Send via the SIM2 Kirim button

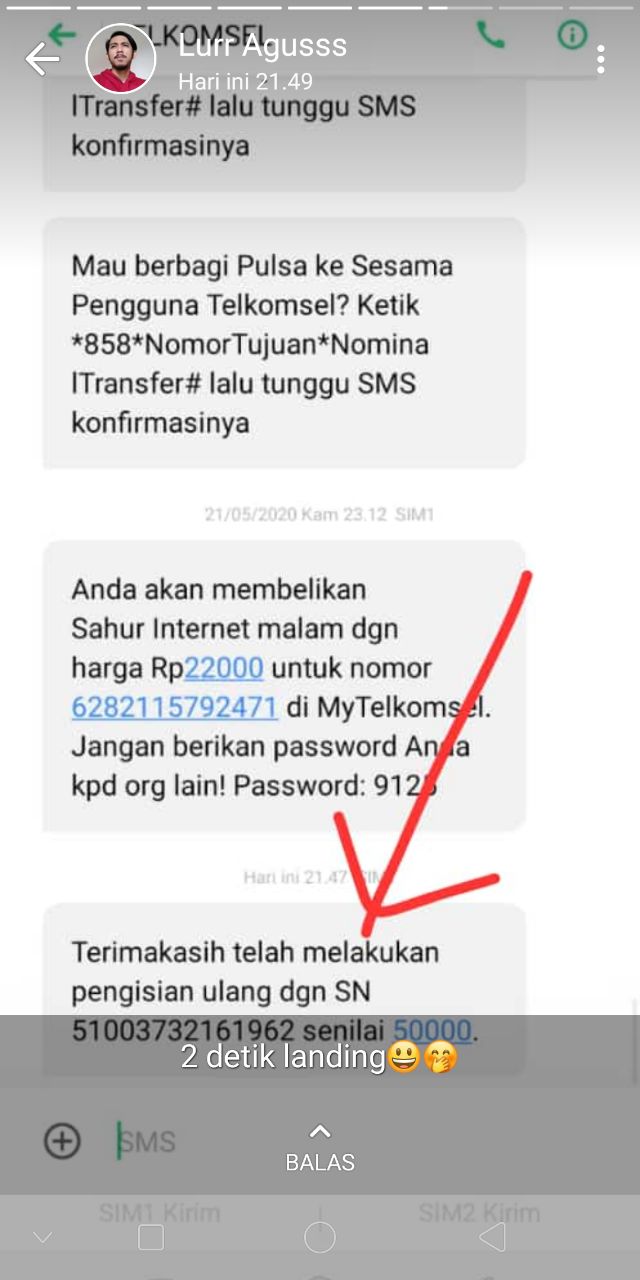click(x=479, y=1213)
